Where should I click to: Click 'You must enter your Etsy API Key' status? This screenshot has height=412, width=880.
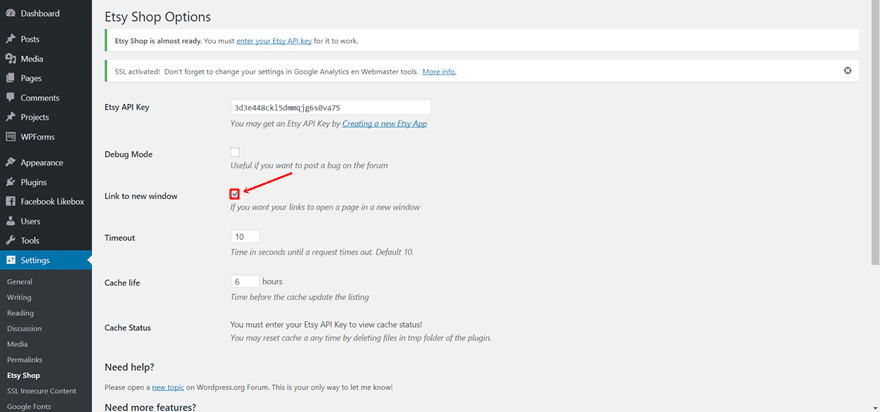coord(326,324)
